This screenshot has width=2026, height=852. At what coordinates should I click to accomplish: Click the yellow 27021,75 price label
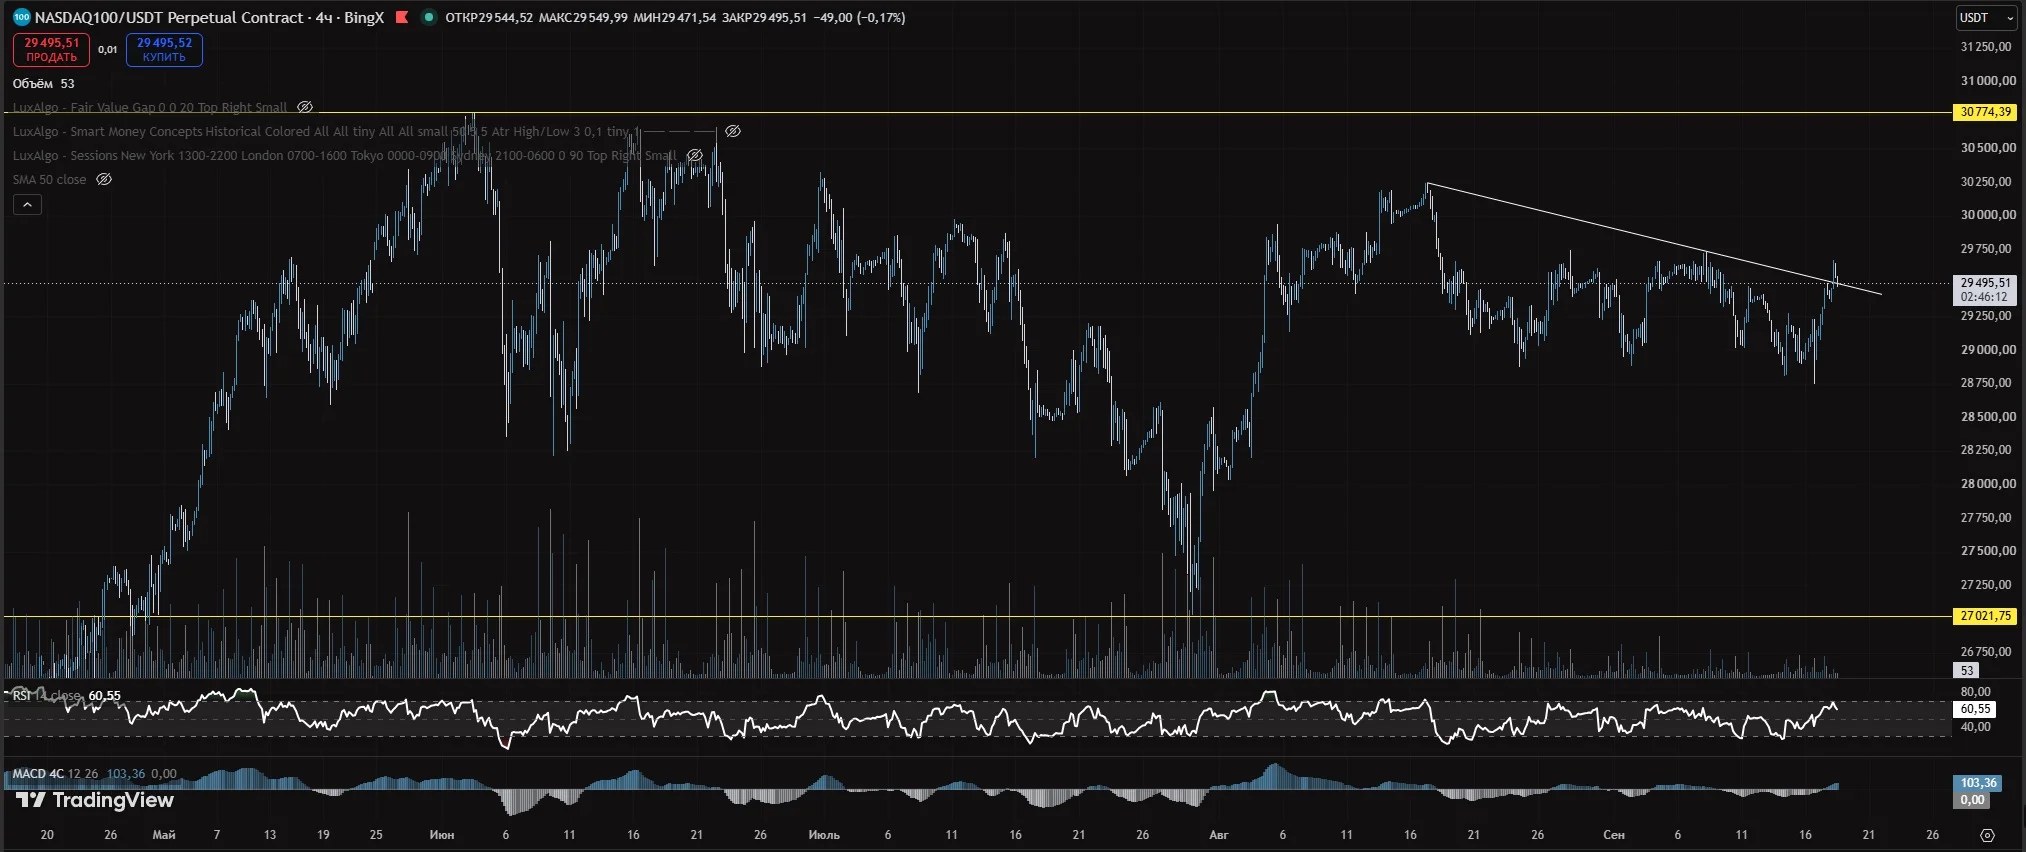[1985, 616]
